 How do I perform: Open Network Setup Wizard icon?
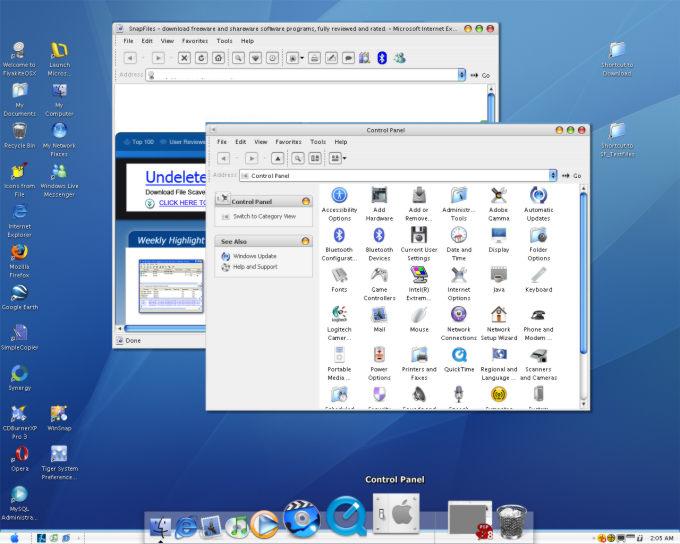pyautogui.click(x=499, y=324)
